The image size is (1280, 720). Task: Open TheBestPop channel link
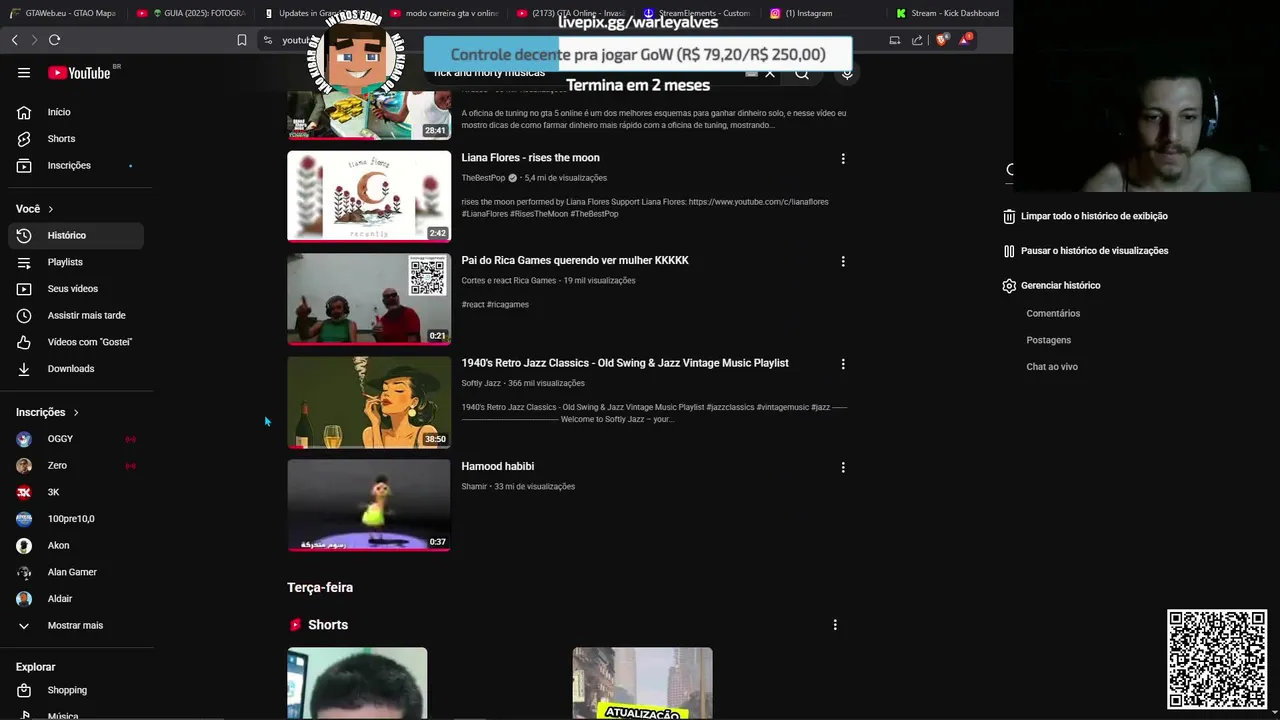point(483,178)
